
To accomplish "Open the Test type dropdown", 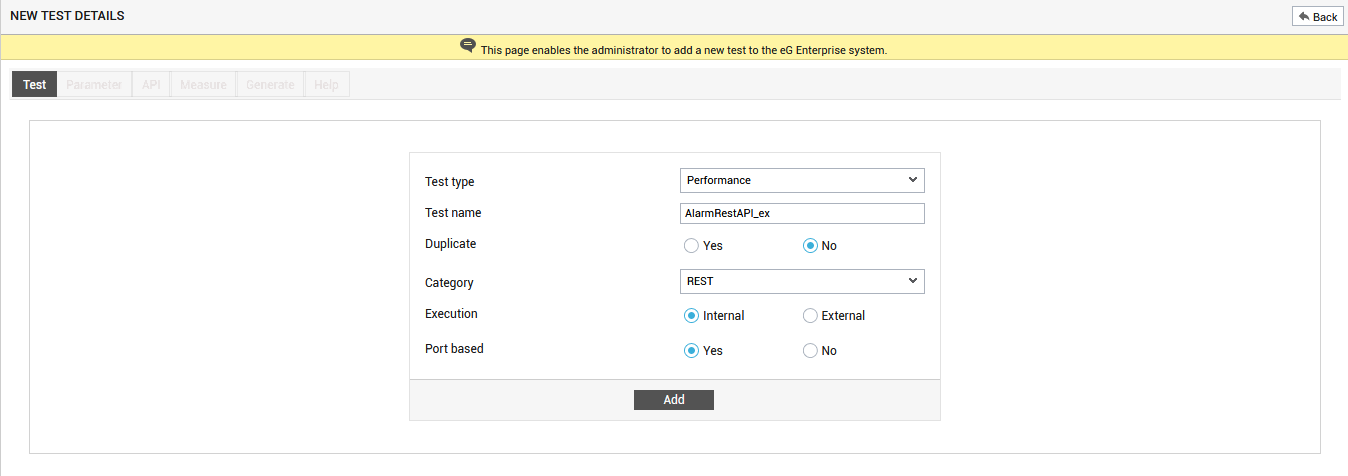I will click(802, 180).
